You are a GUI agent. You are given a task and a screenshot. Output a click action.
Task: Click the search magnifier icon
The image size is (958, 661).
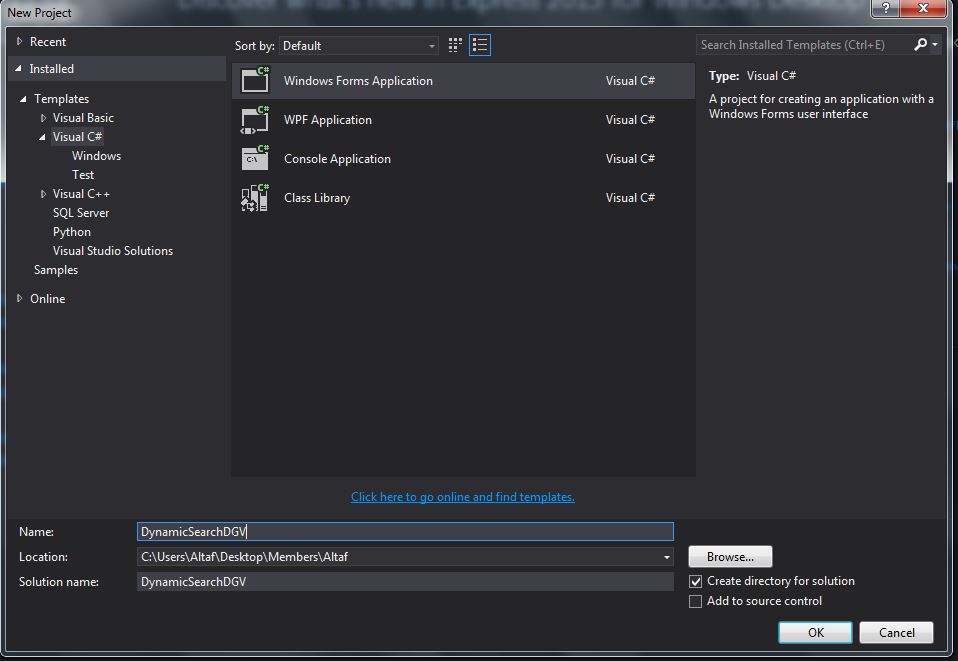pyautogui.click(x=920, y=45)
